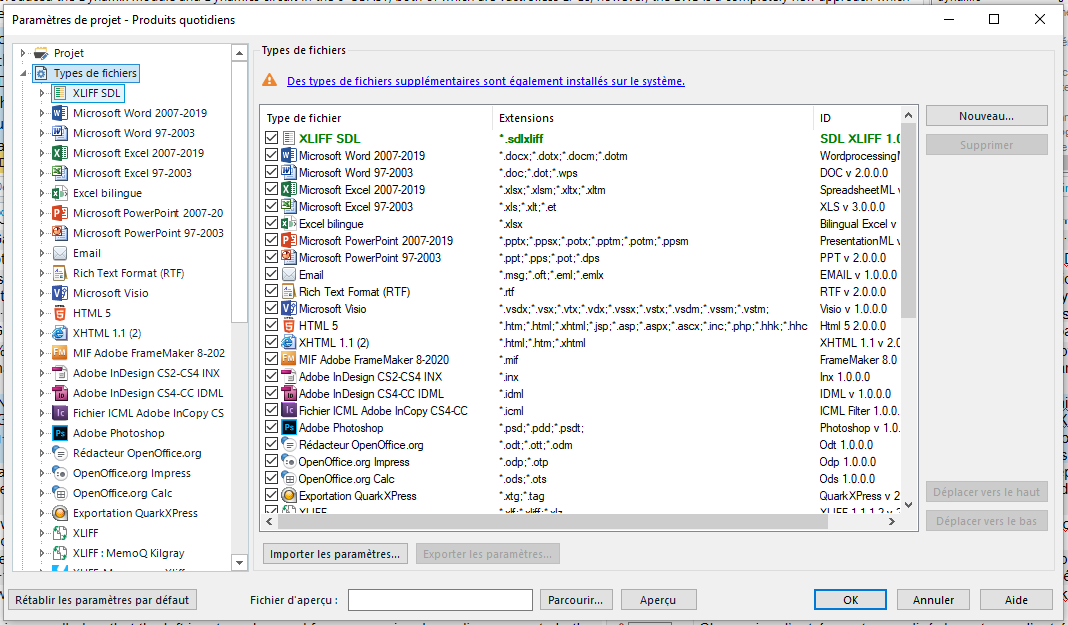Click OpenOffice.org Calc icon in list
Viewport: 1068px width, 625px height.
coord(289,479)
